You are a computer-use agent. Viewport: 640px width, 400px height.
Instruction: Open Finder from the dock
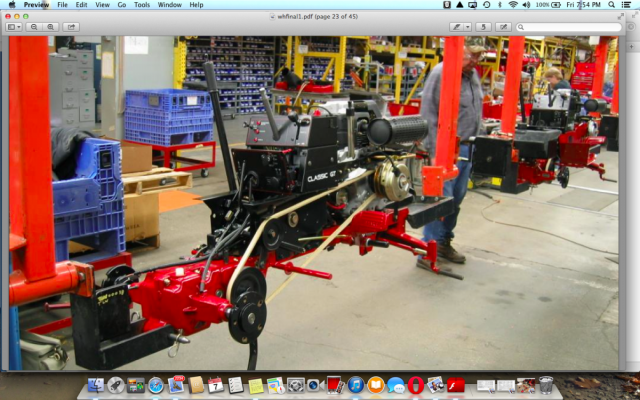click(96, 385)
